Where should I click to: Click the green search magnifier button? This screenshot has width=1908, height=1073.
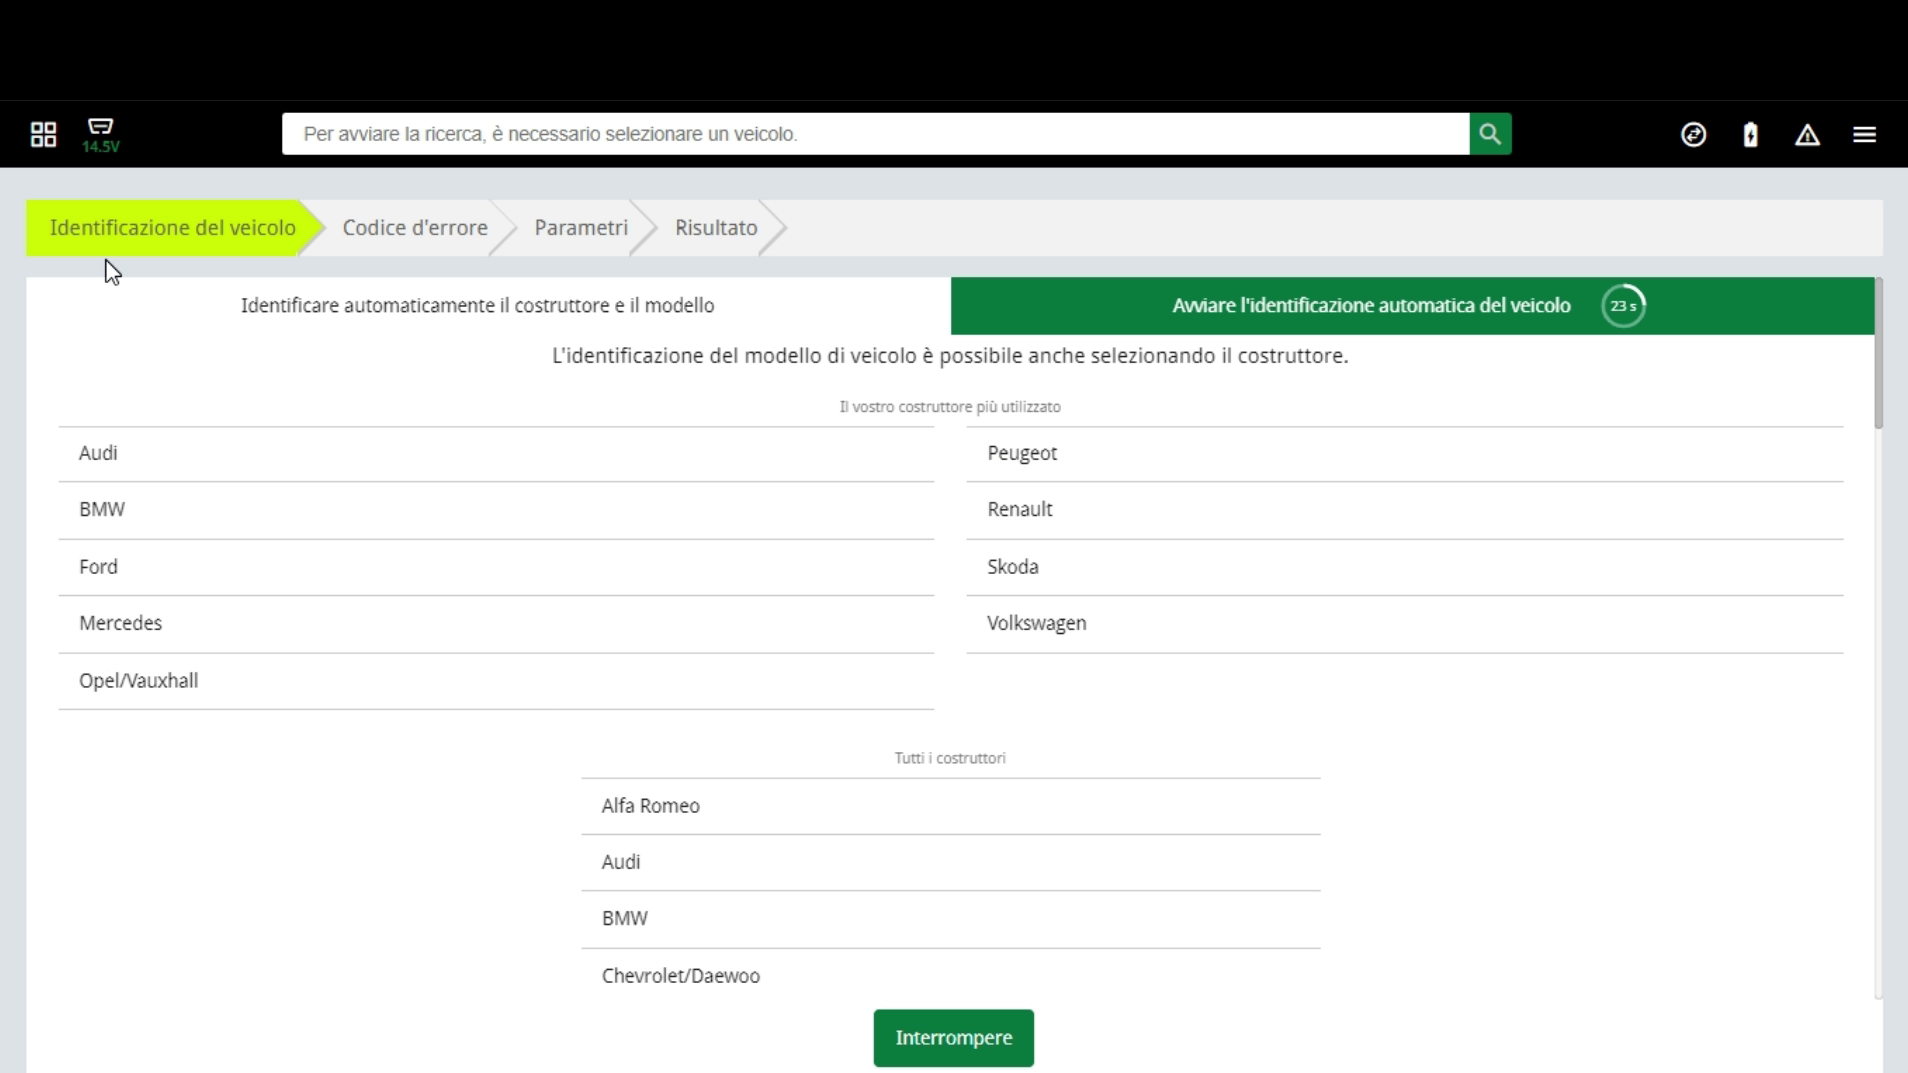pyautogui.click(x=1490, y=134)
